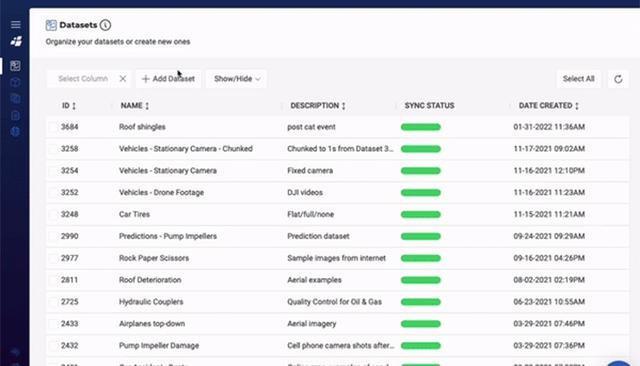Click the 'Flat/full/none' description
640x366 pixels.
(x=310, y=214)
